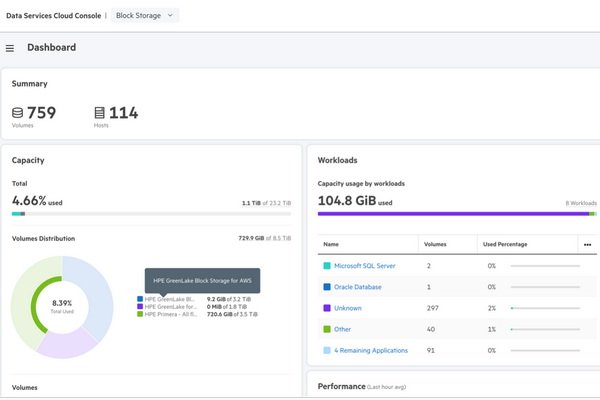
Task: Click the blue HPE GreenLake legend swatch
Action: [140, 298]
